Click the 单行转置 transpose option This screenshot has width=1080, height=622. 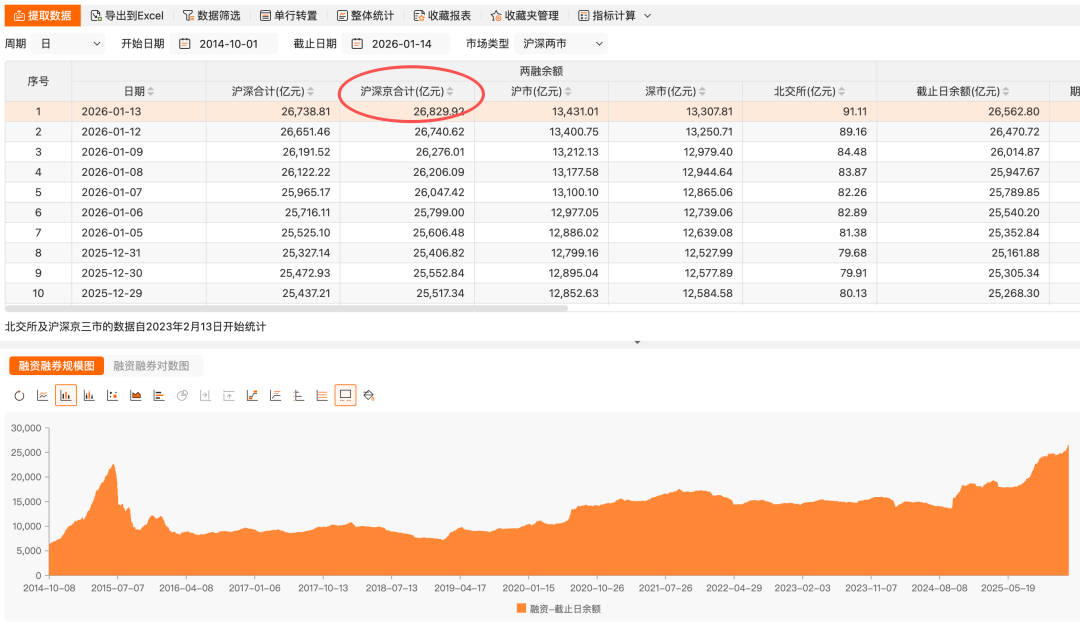point(289,15)
